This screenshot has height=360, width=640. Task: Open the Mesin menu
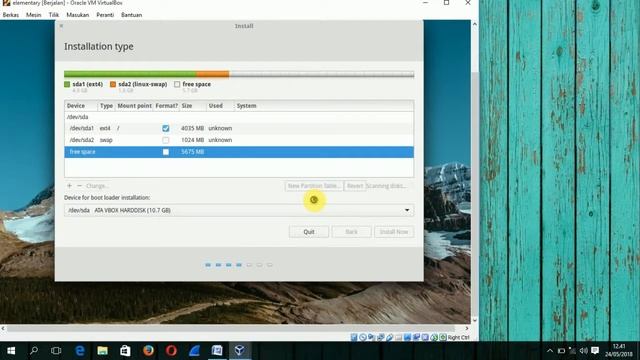[33, 15]
